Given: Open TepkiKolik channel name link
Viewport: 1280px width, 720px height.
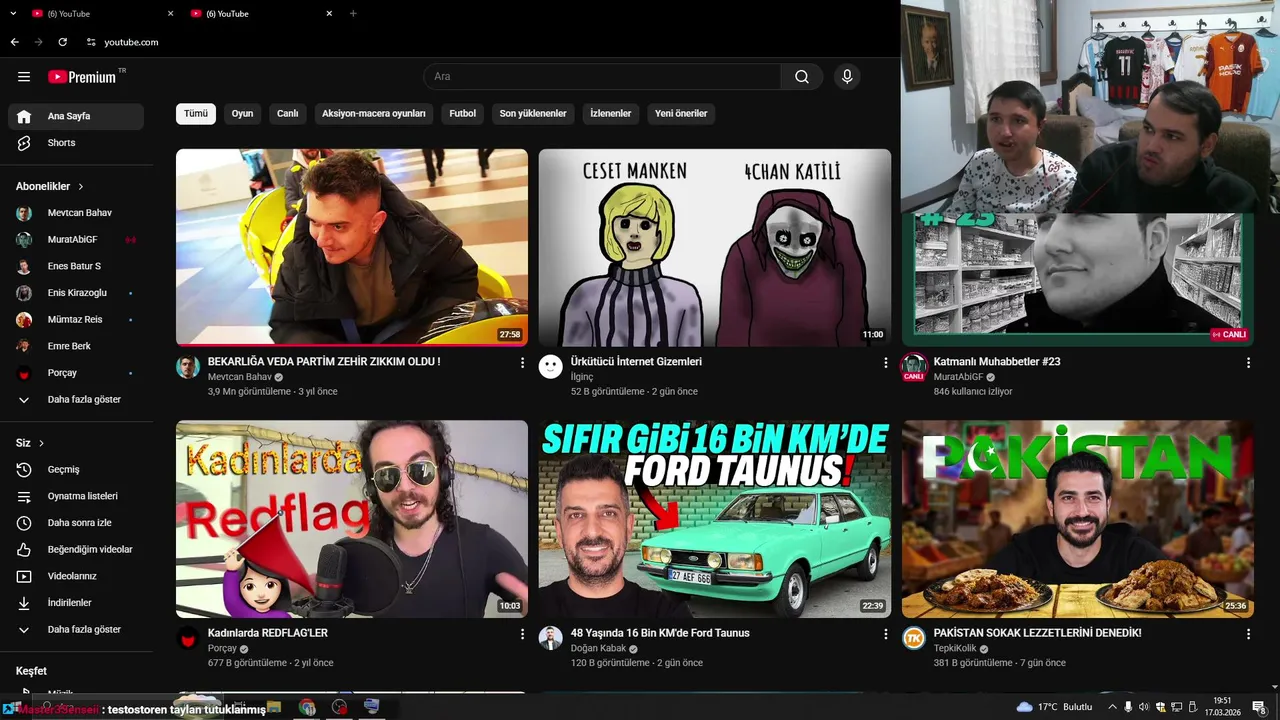Looking at the screenshot, I should (956, 648).
